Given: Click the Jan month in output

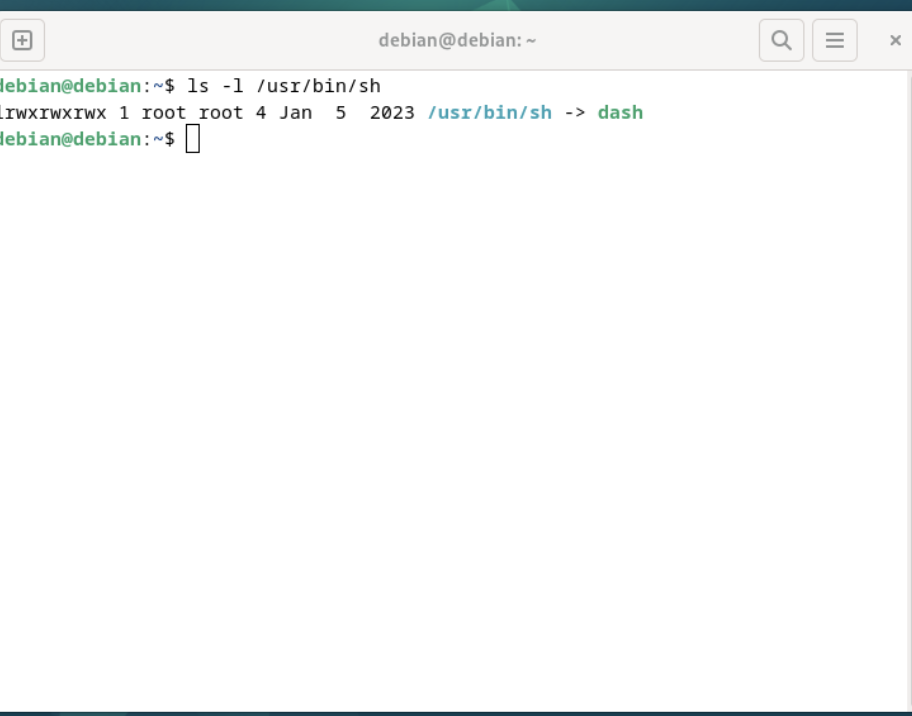Looking at the screenshot, I should click(x=295, y=113).
